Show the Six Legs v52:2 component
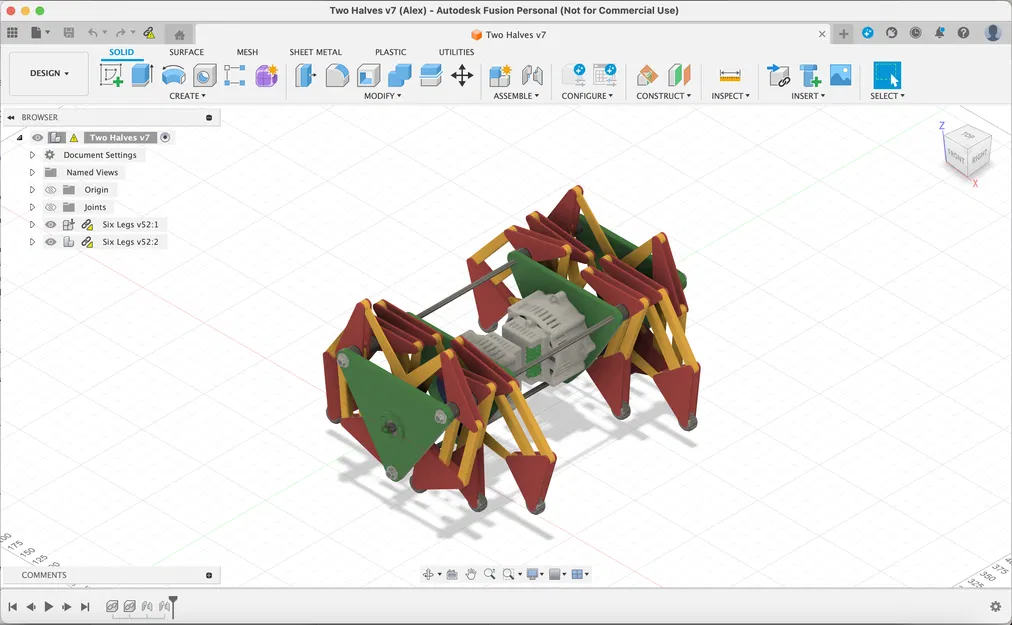 (50, 241)
